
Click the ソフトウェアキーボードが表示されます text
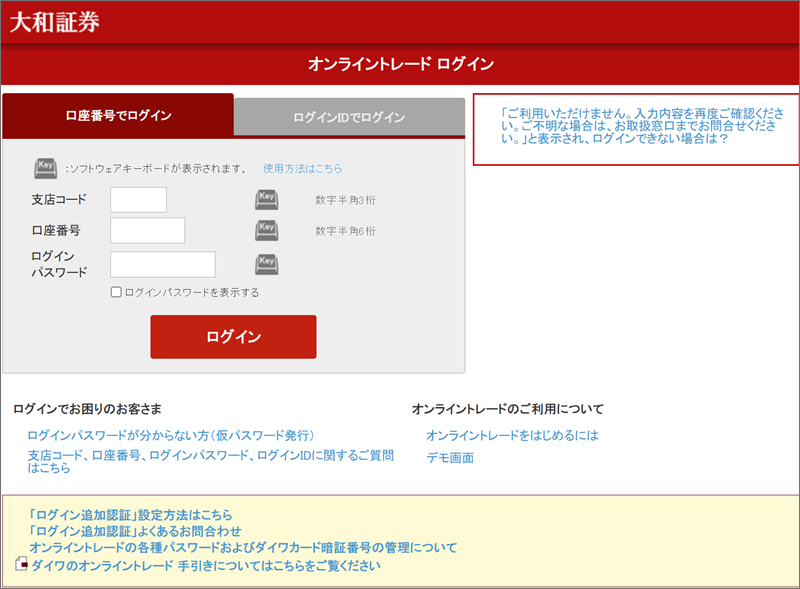pyautogui.click(x=156, y=168)
